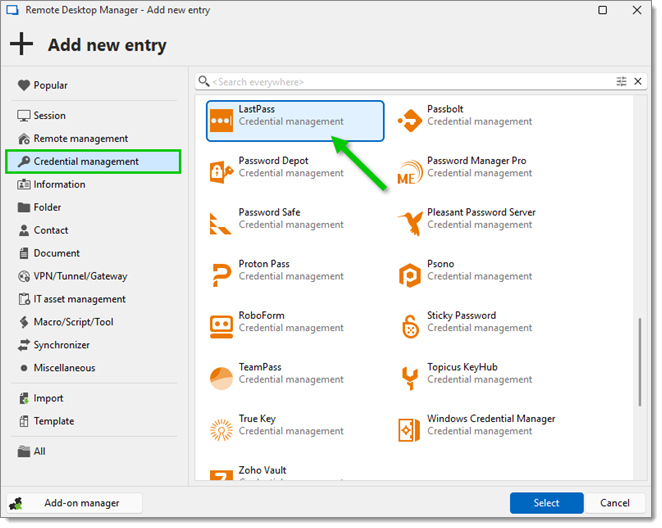Open the search filter options icon
The image size is (662, 528).
pos(621,81)
